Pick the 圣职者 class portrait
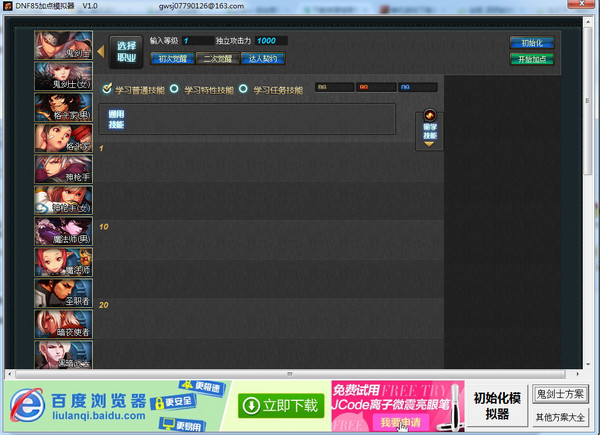600x435 pixels. tap(63, 294)
